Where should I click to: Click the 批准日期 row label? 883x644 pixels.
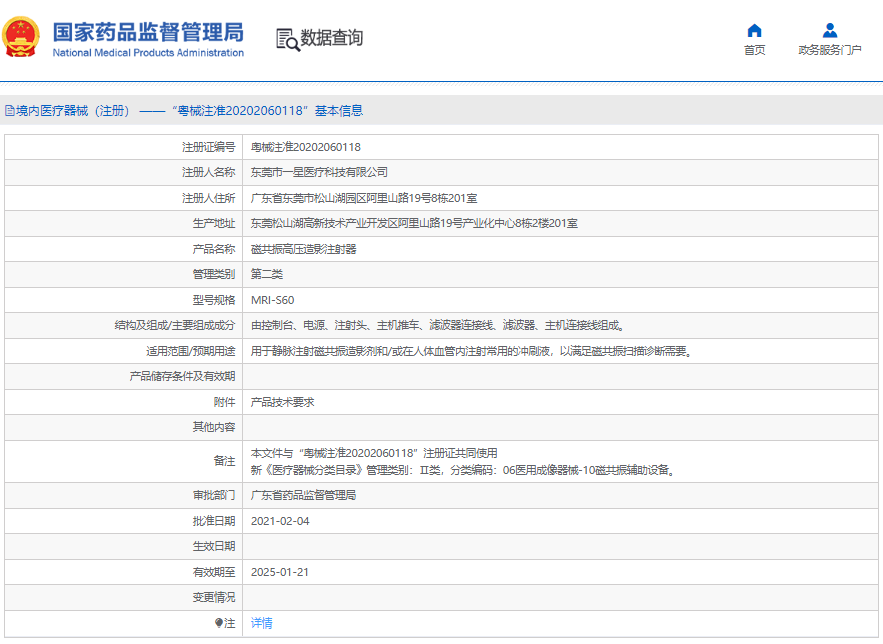pyautogui.click(x=214, y=521)
